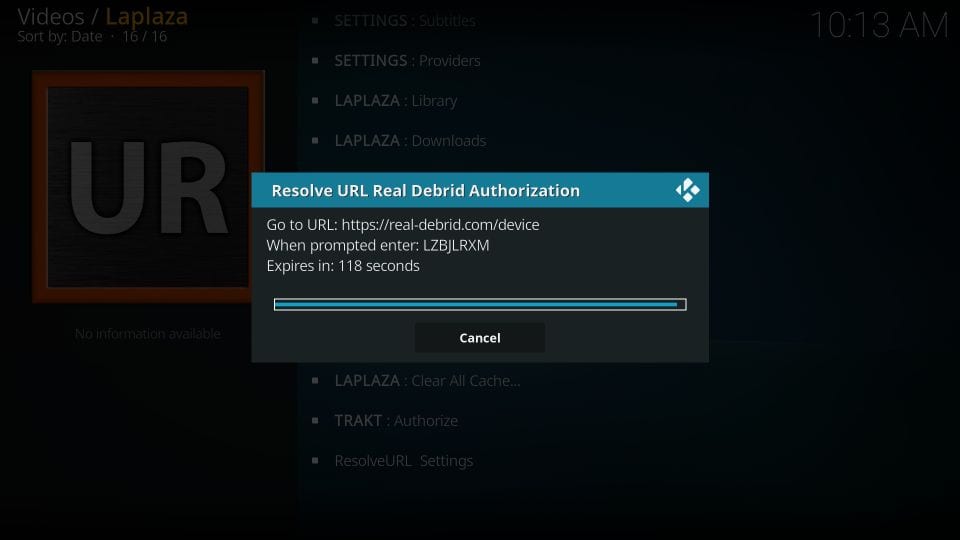Click bullet icon beside LAPLAZA : Downloads

point(315,140)
